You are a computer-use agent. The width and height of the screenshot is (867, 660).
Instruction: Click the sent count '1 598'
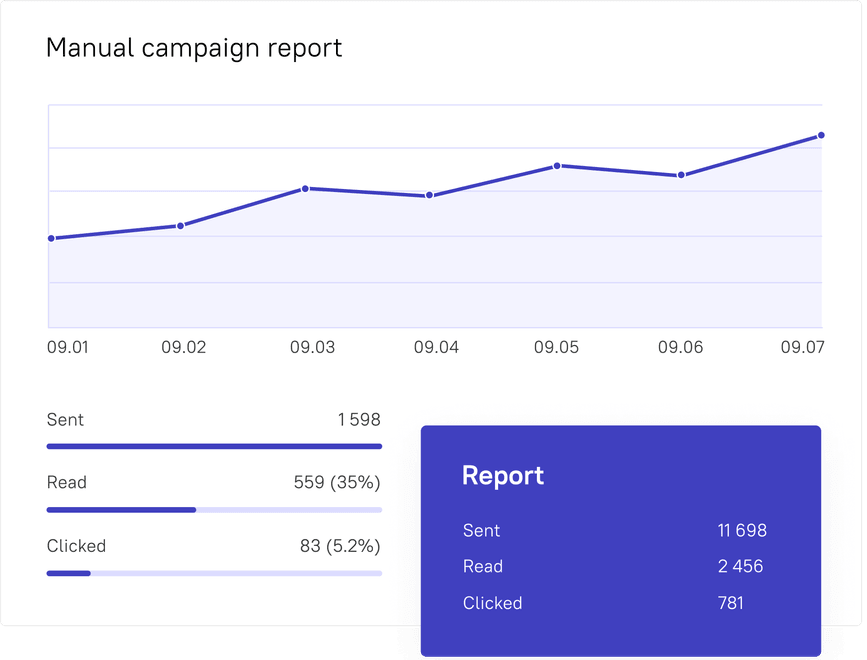point(359,420)
